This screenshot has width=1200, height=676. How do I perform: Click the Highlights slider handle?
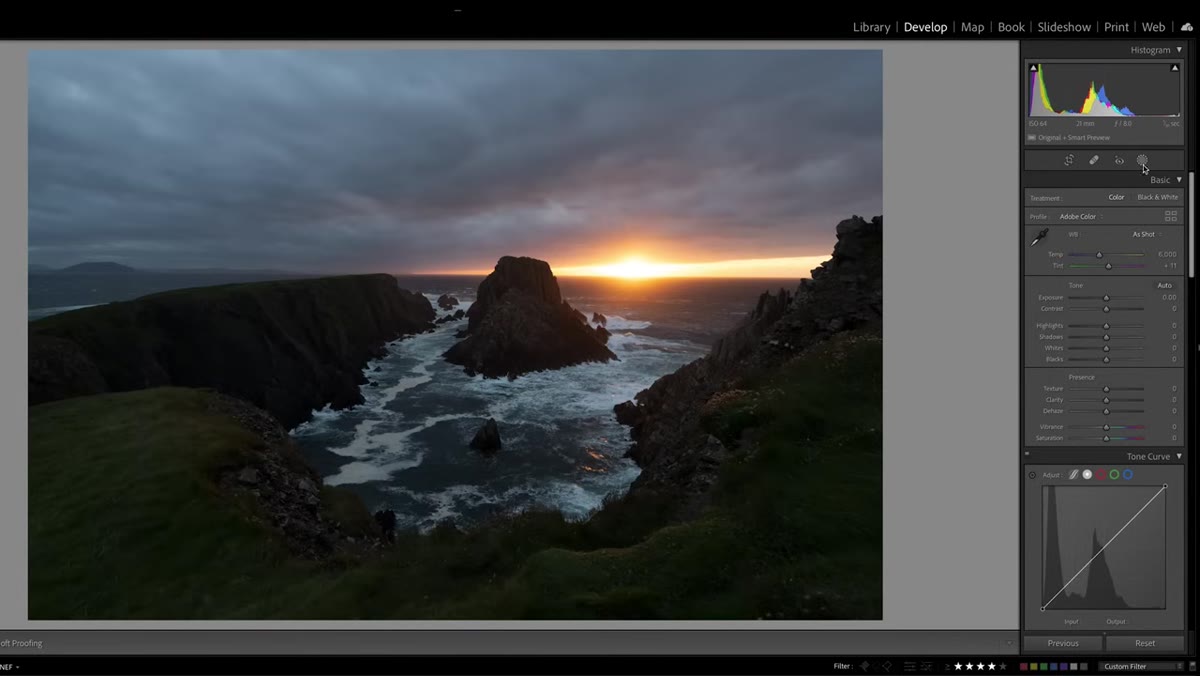click(x=1106, y=326)
